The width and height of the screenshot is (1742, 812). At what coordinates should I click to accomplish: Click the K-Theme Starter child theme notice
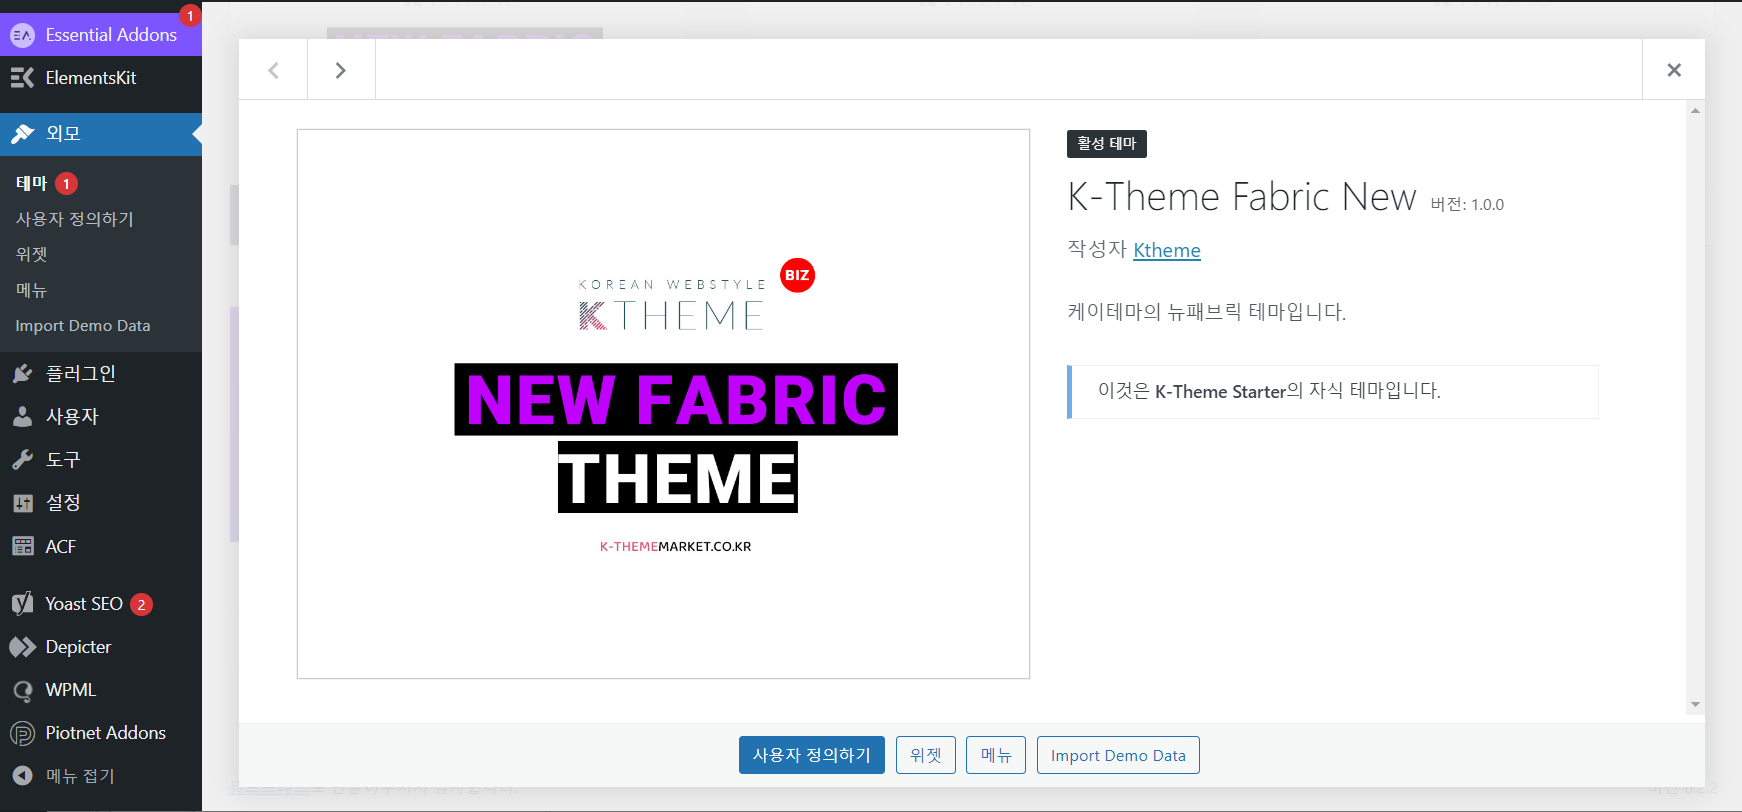1333,392
